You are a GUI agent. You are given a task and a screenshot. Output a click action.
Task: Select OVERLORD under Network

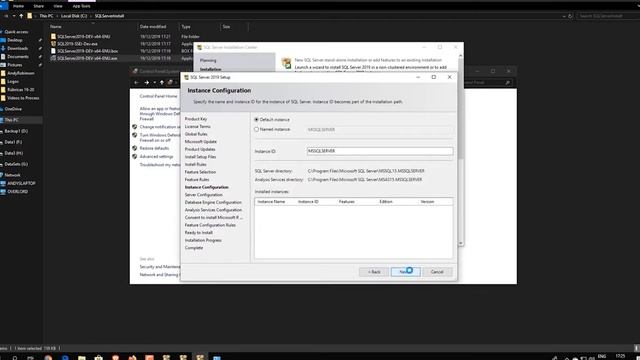[x=18, y=191]
